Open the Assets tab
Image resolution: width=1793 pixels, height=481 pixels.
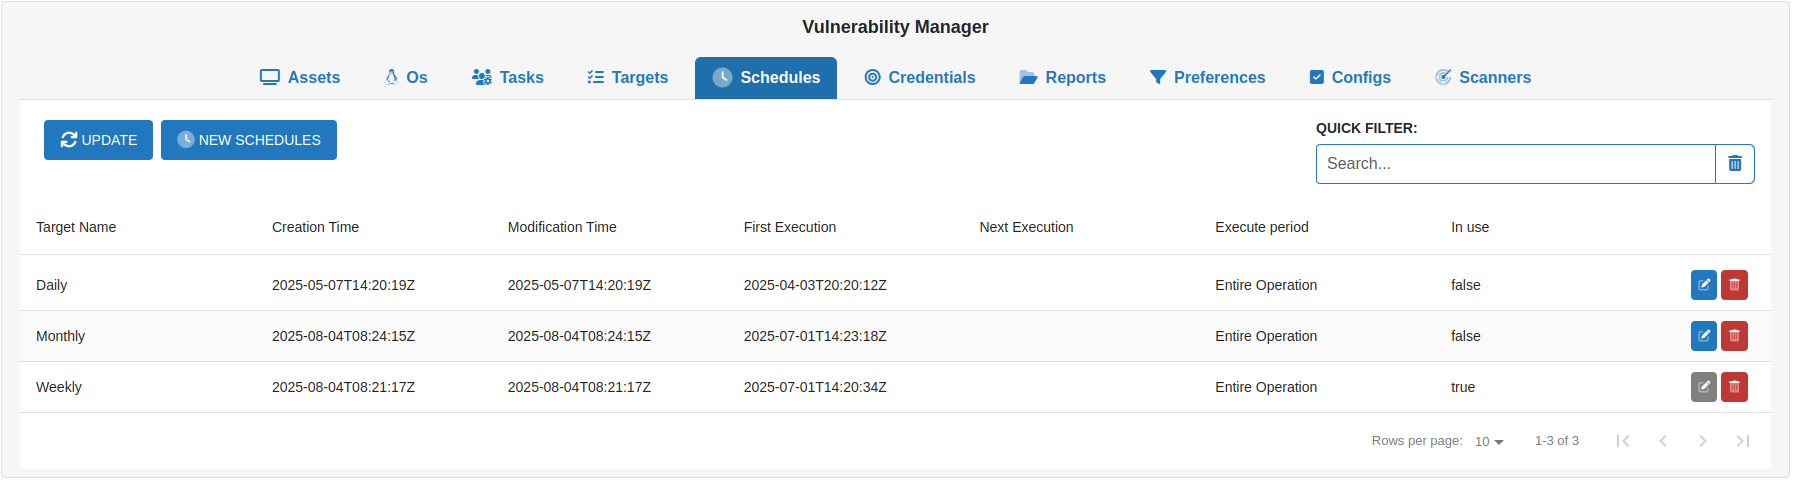click(x=300, y=78)
